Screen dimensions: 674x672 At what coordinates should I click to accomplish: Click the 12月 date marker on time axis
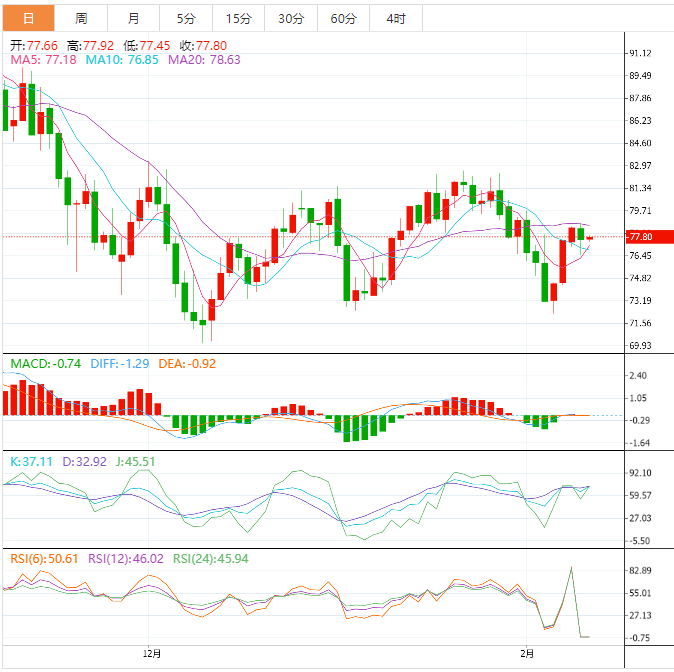[152, 653]
